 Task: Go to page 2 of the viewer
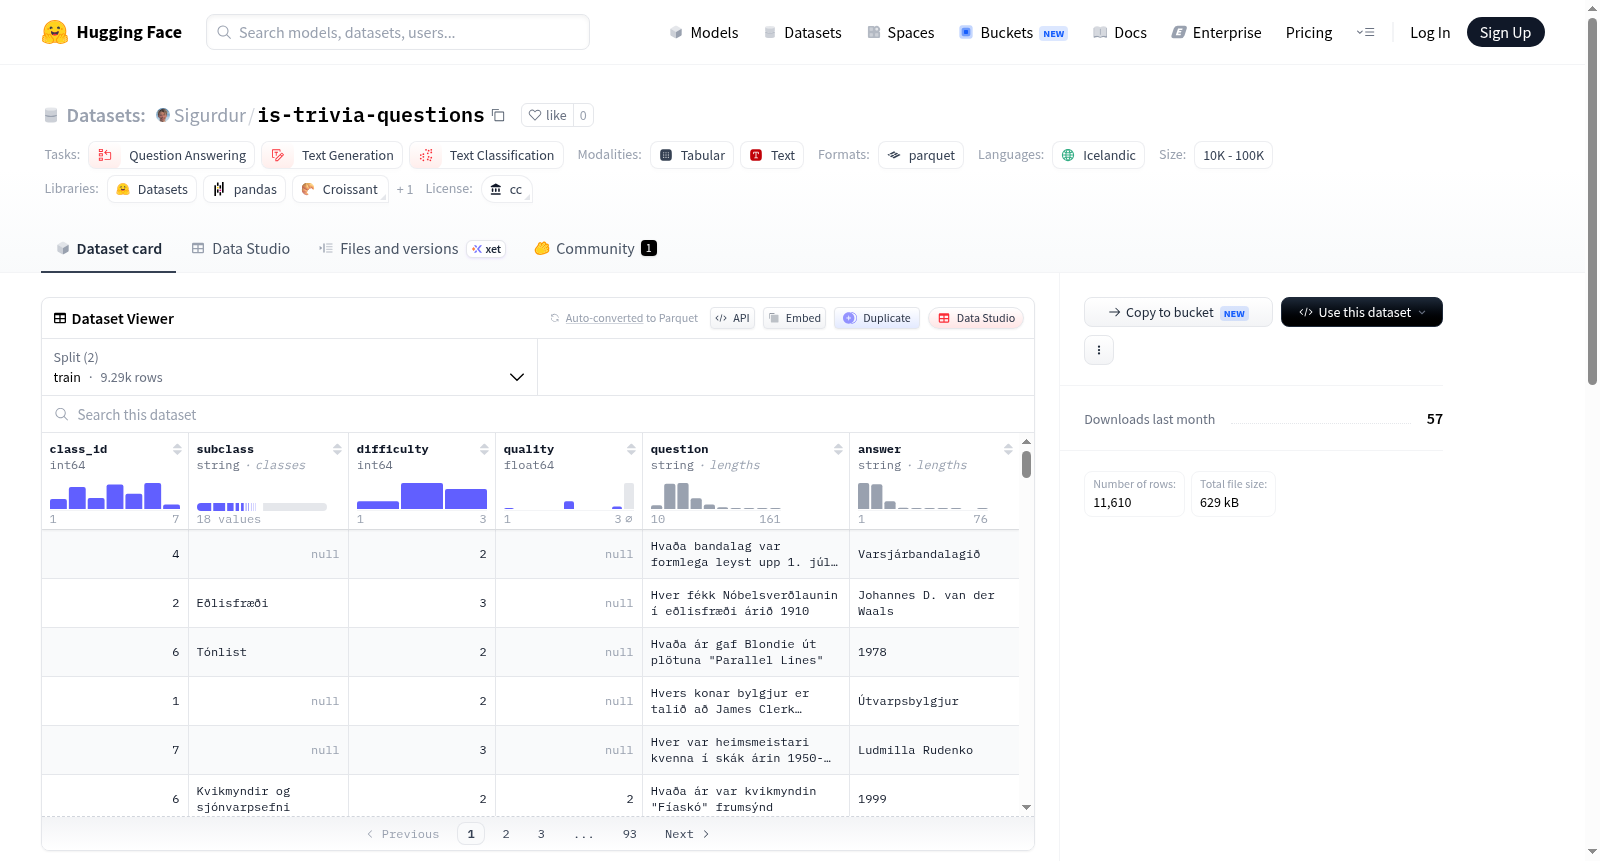pos(506,834)
